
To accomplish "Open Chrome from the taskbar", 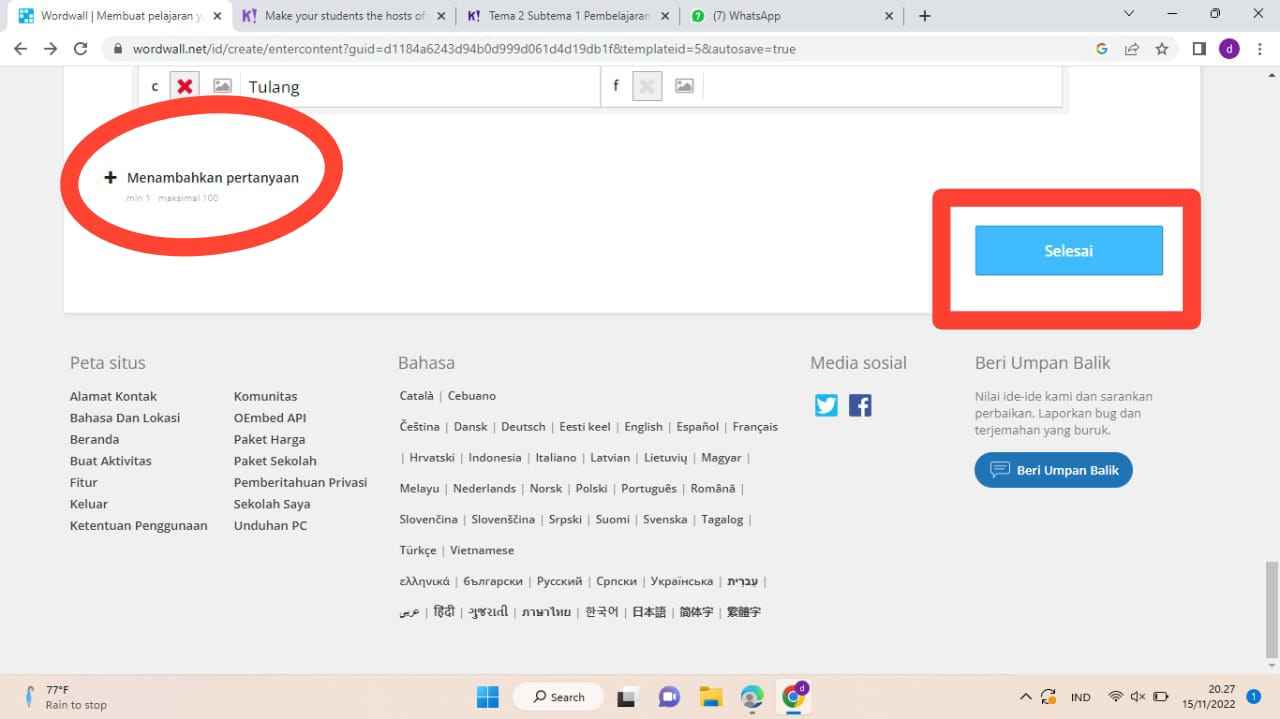I will [x=795, y=696].
